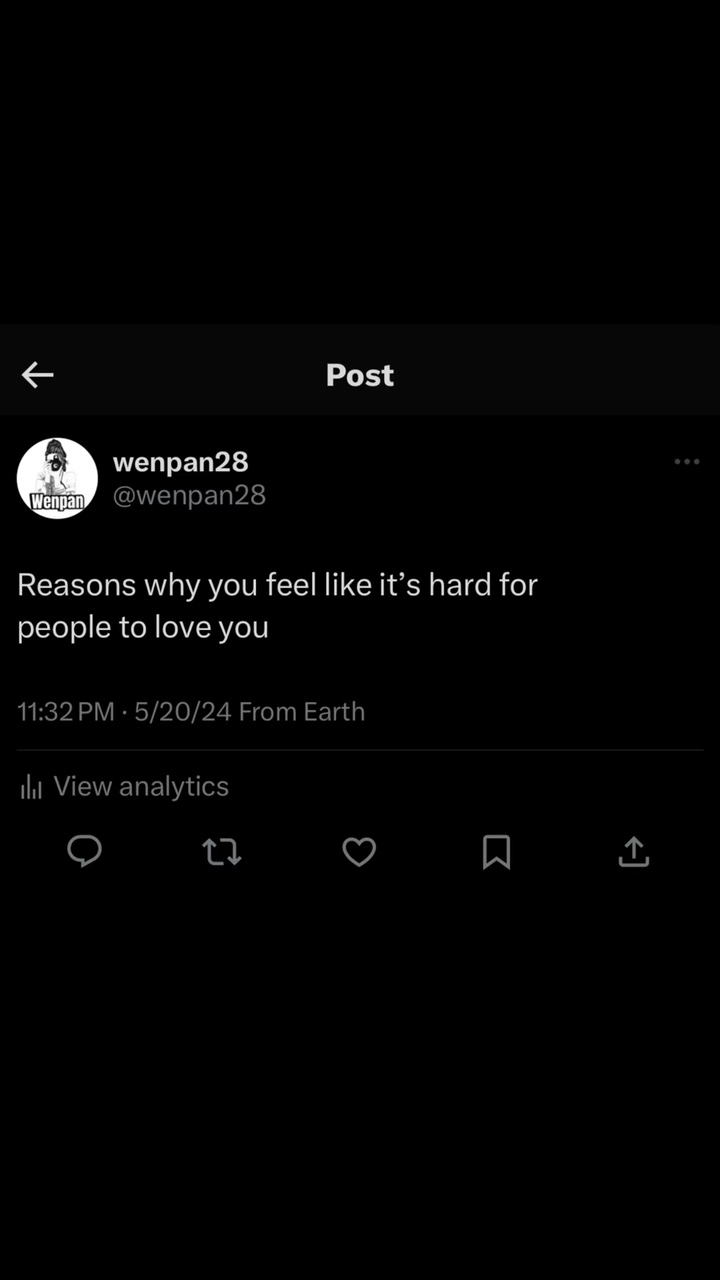Reply to the post via speech bubble
Screen dimensions: 720x1280
click(x=84, y=852)
